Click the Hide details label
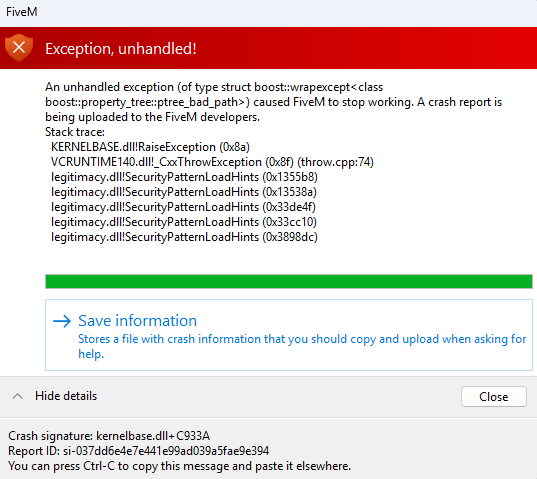Image resolution: width=537 pixels, height=479 pixels. 66,396
